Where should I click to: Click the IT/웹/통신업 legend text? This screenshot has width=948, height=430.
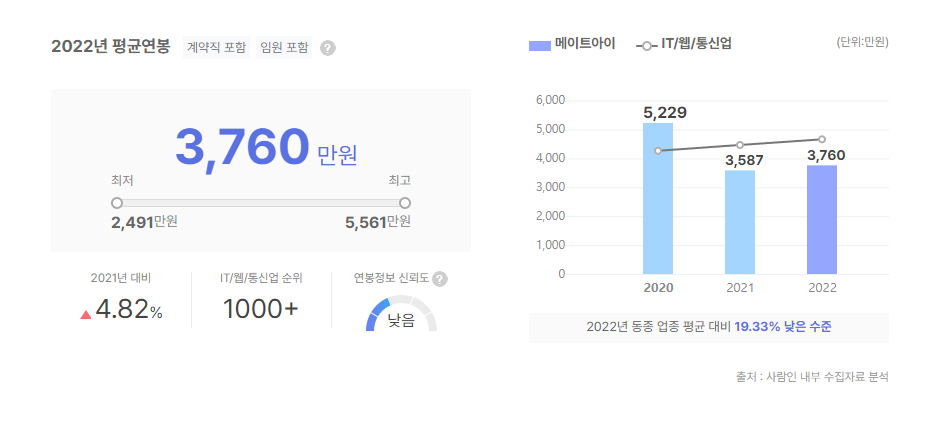[695, 44]
